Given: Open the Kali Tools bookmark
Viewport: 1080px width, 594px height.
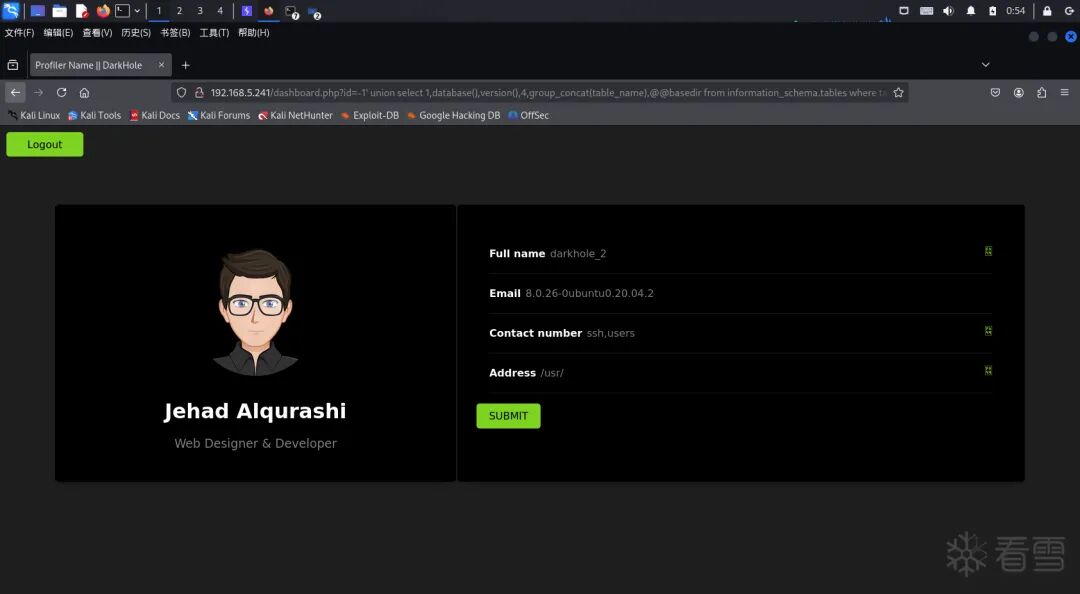Looking at the screenshot, I should tap(94, 115).
